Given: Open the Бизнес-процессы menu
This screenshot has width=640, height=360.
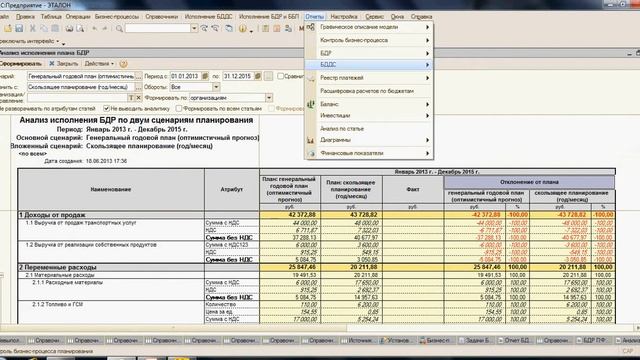Looking at the screenshot, I should (117, 17).
